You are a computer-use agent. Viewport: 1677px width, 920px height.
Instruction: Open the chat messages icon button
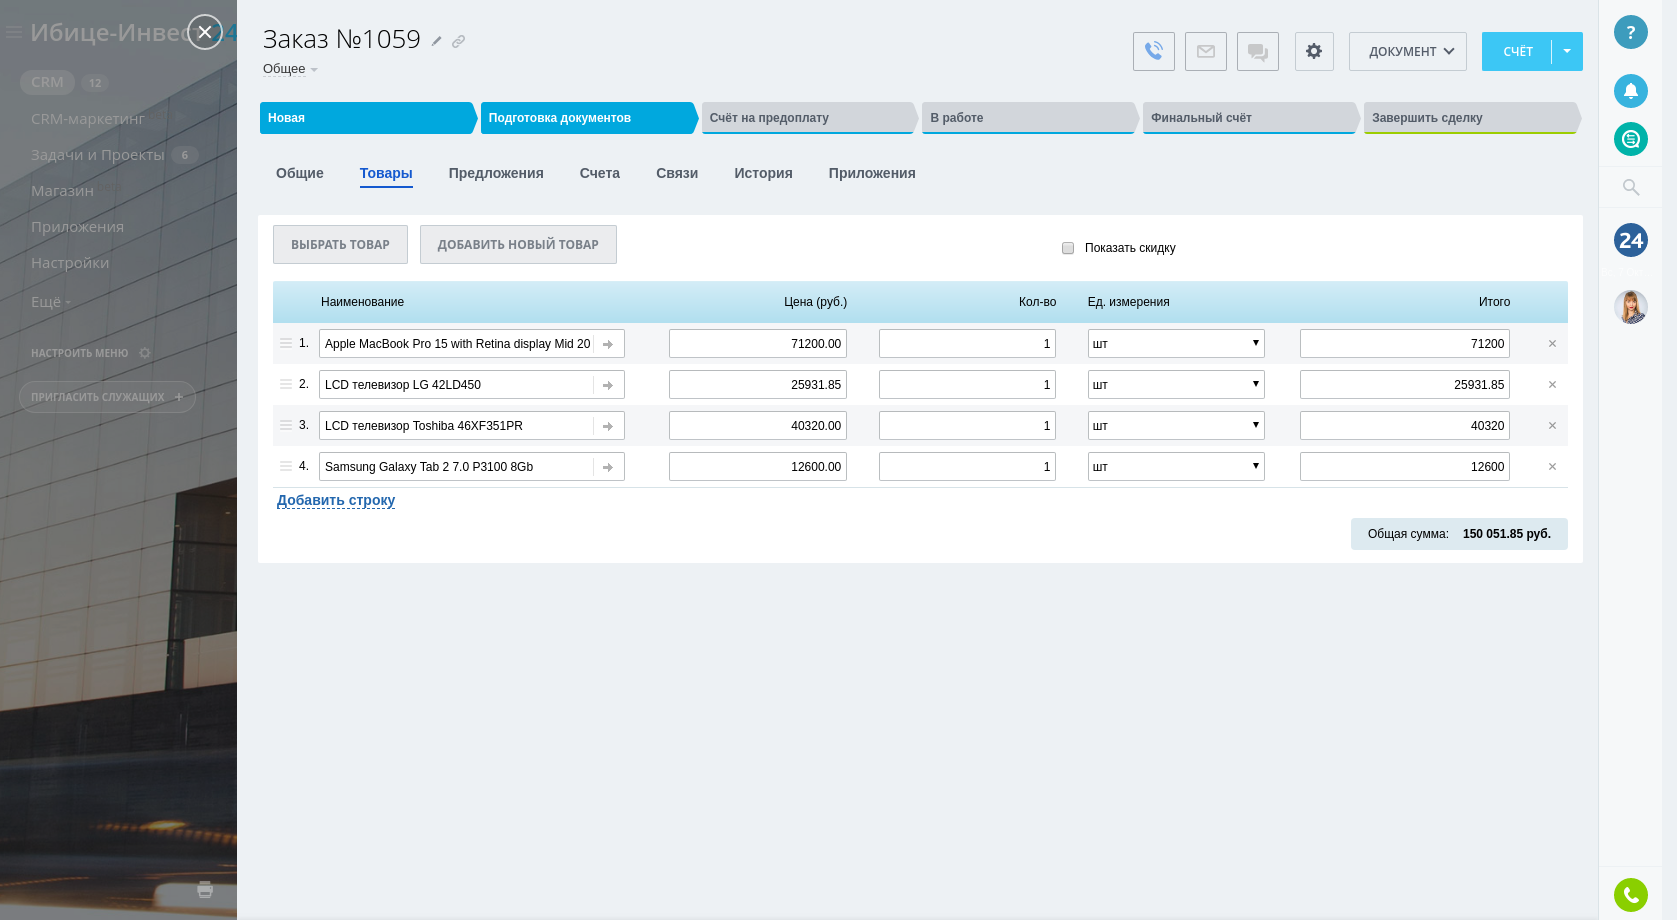tap(1257, 51)
